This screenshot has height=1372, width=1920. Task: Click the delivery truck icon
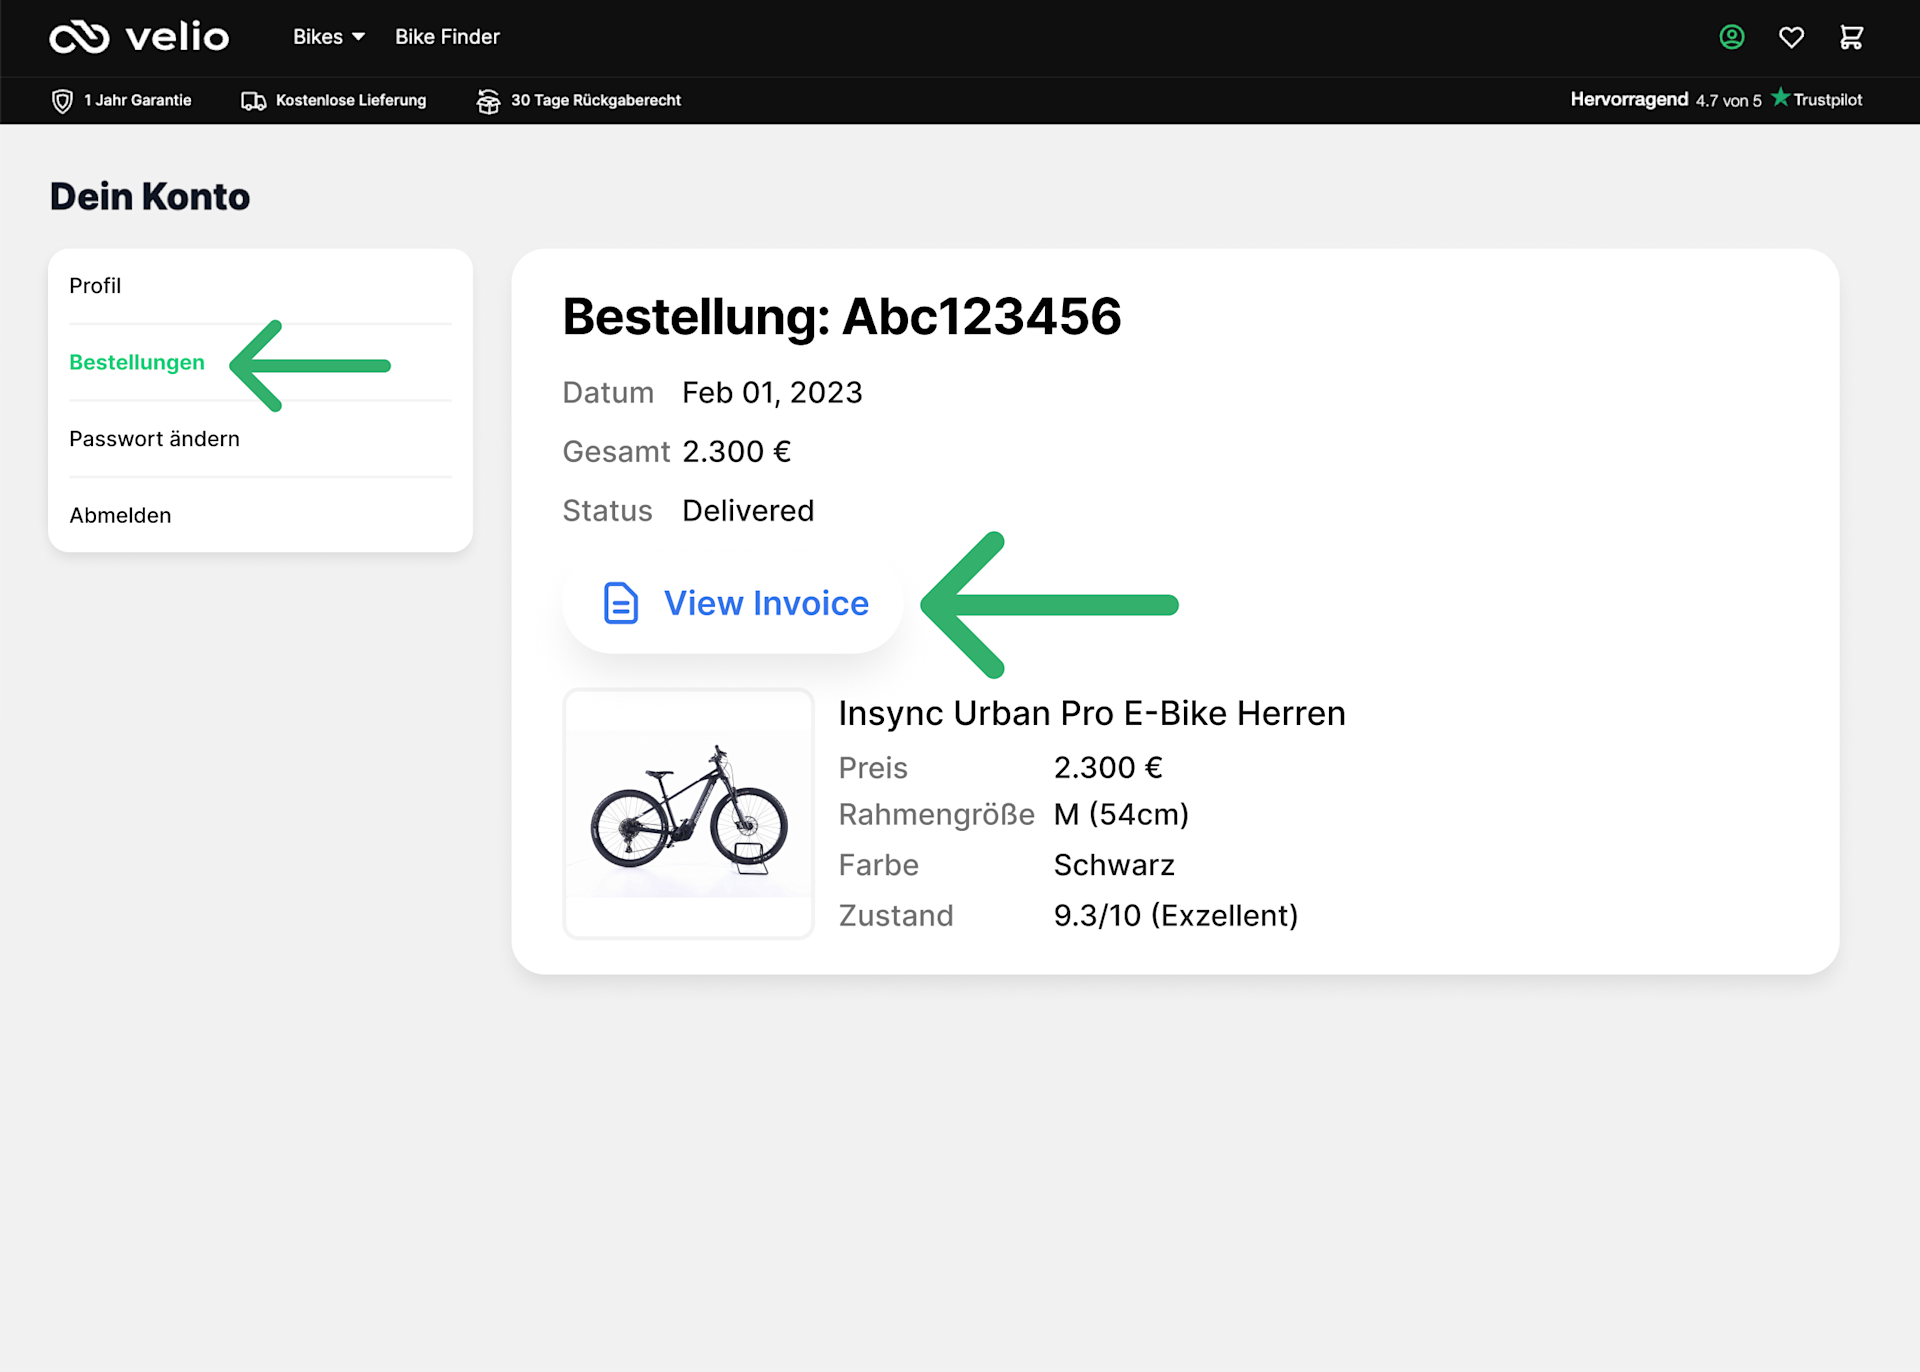point(253,101)
